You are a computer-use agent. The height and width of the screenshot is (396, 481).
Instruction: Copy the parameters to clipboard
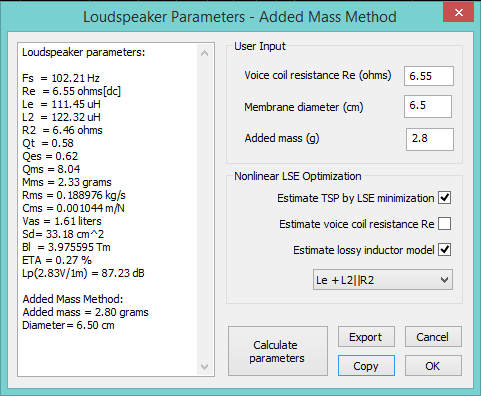[x=366, y=366]
